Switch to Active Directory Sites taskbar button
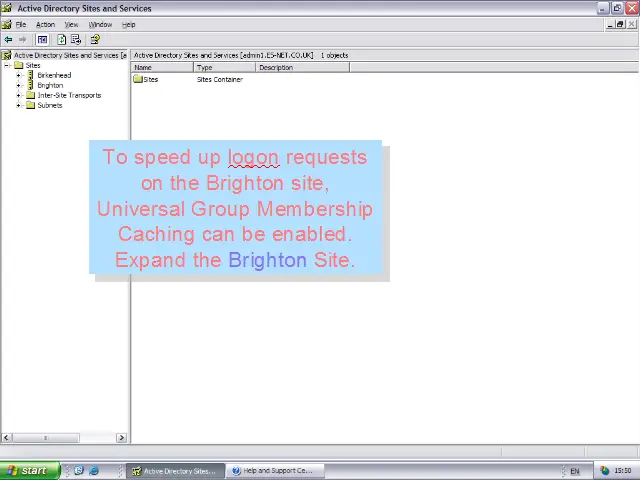Viewport: 640px width, 480px height. pos(176,471)
